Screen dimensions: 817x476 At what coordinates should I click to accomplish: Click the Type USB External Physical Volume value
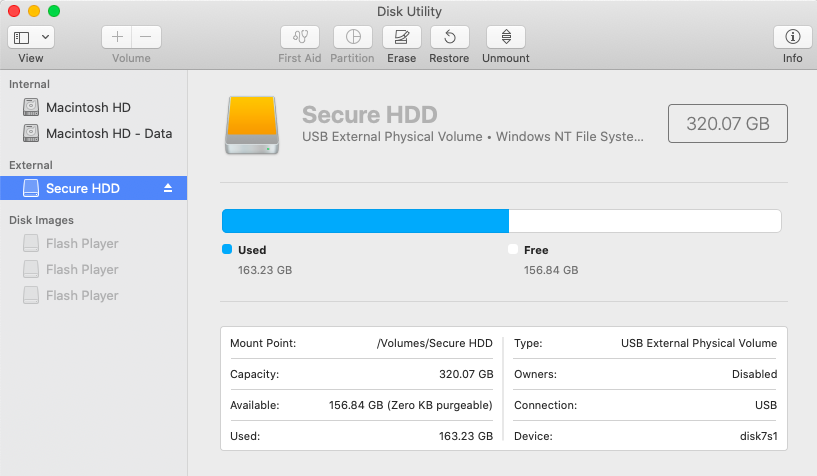pos(699,343)
